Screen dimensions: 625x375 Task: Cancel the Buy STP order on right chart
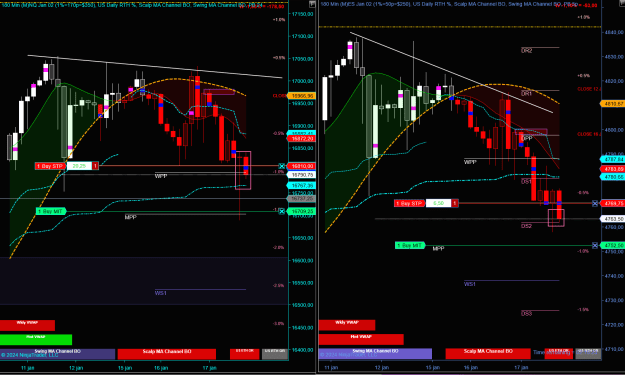tap(595, 203)
